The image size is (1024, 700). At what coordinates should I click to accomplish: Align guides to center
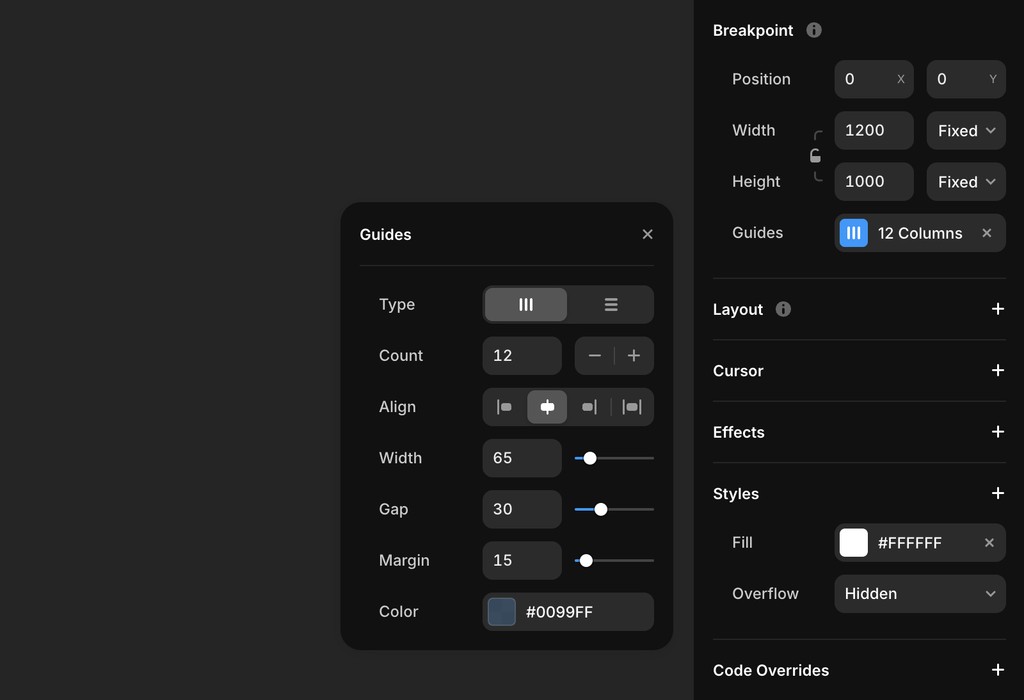pyautogui.click(x=547, y=407)
